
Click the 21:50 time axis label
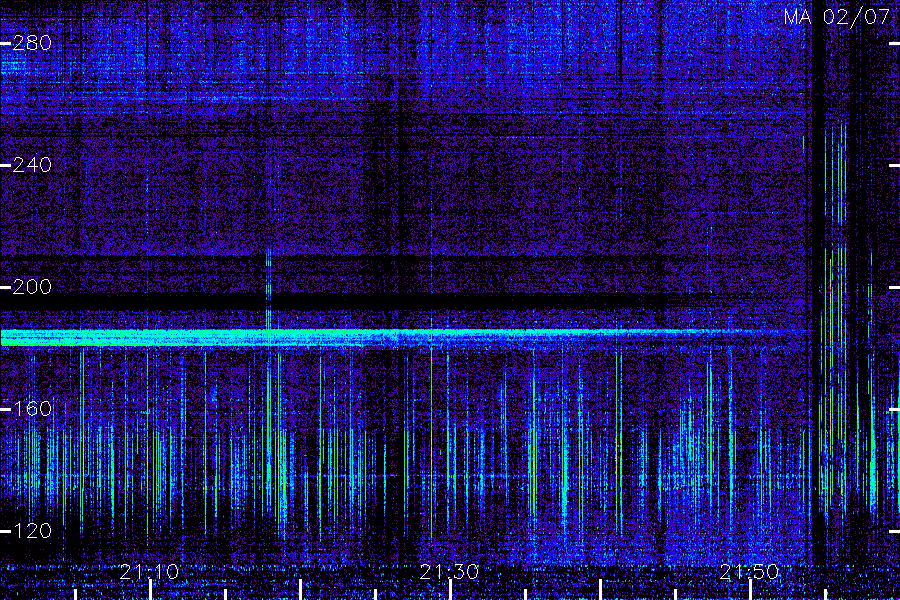[x=750, y=572]
